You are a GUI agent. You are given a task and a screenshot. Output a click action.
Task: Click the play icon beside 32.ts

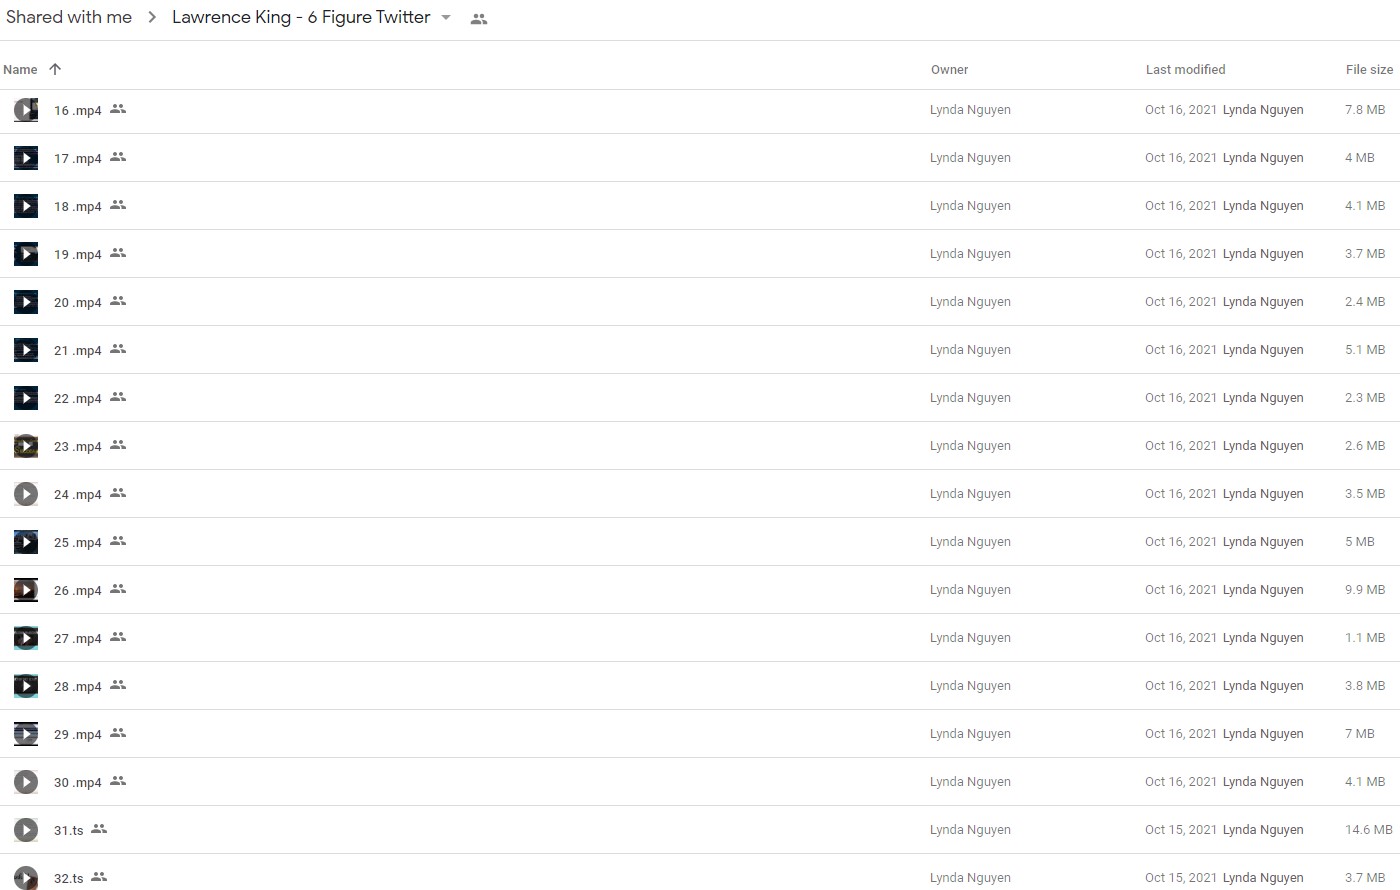[x=26, y=878]
